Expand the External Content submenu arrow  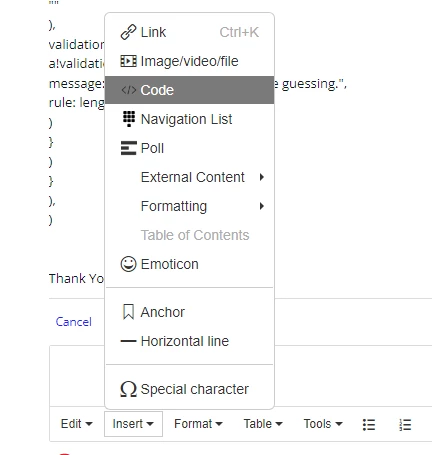(x=262, y=177)
